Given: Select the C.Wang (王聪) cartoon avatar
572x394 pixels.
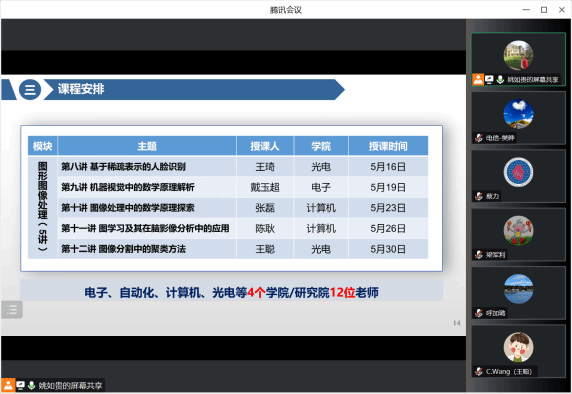Looking at the screenshot, I should (518, 347).
